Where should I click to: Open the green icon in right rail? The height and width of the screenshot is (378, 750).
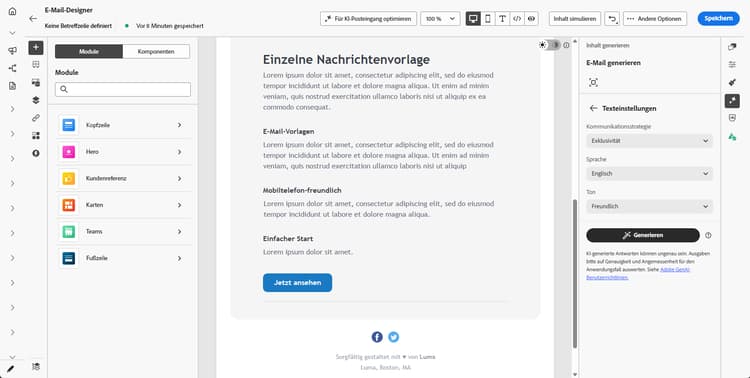[732, 137]
